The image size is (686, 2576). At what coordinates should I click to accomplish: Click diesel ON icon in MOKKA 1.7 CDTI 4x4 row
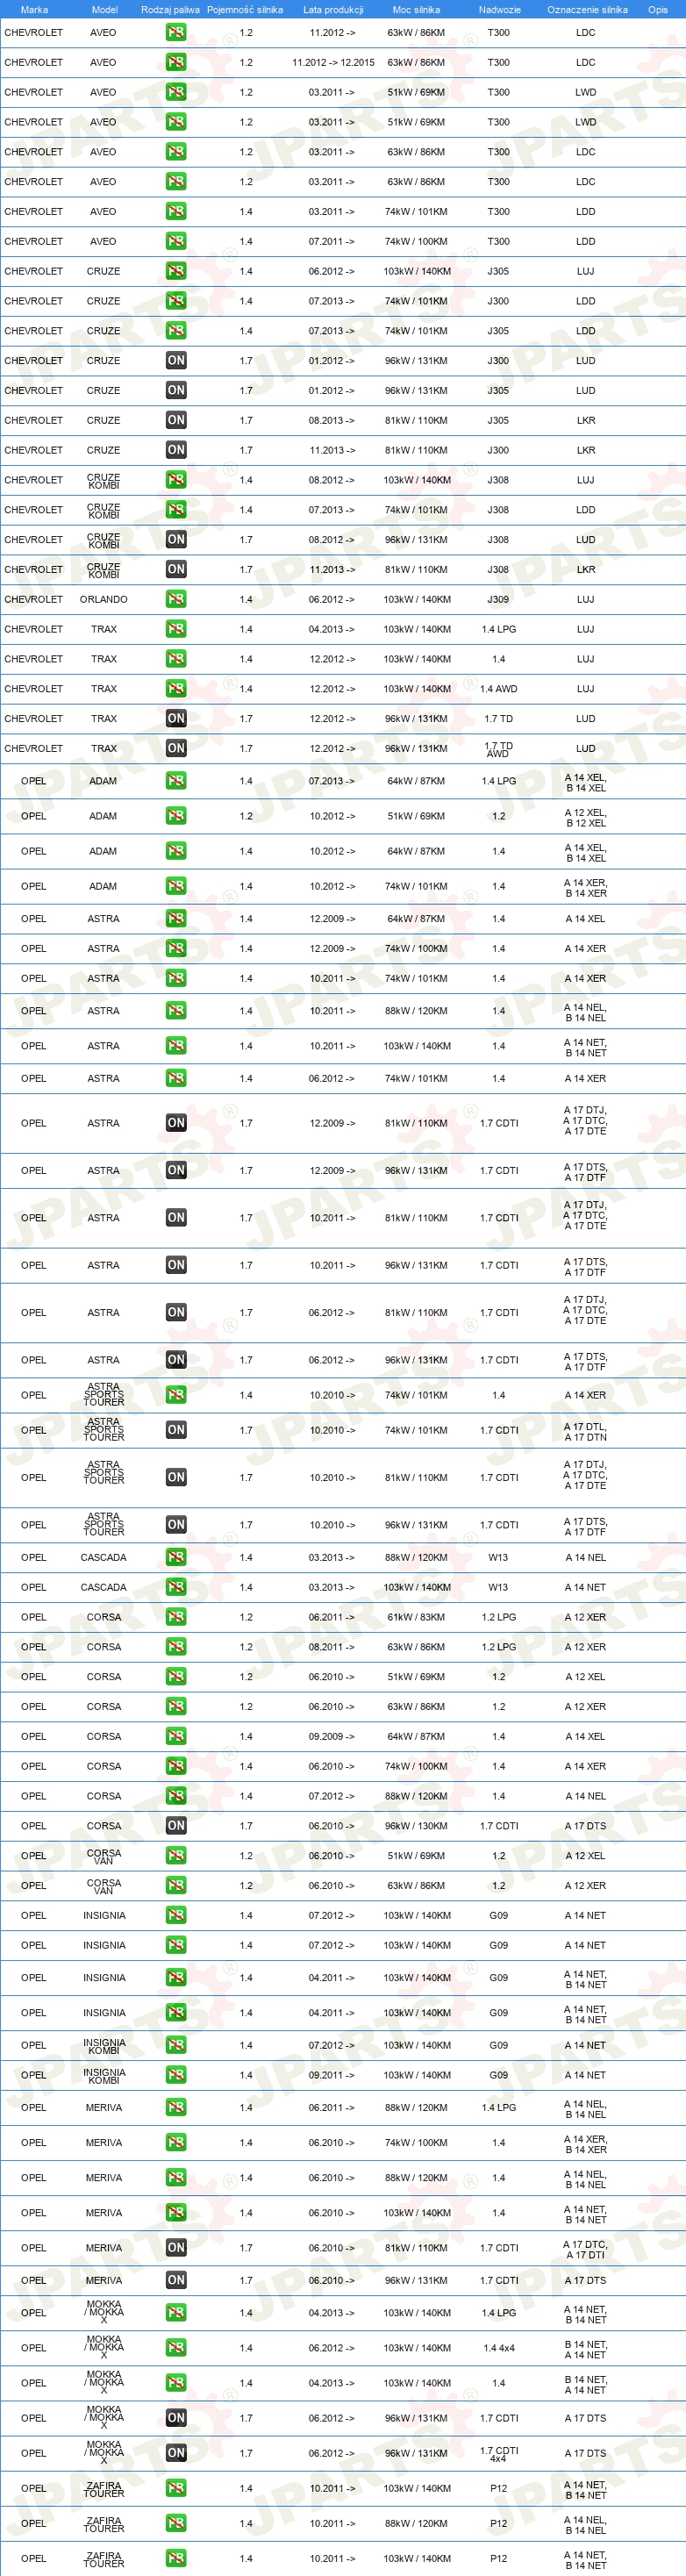(x=176, y=2453)
